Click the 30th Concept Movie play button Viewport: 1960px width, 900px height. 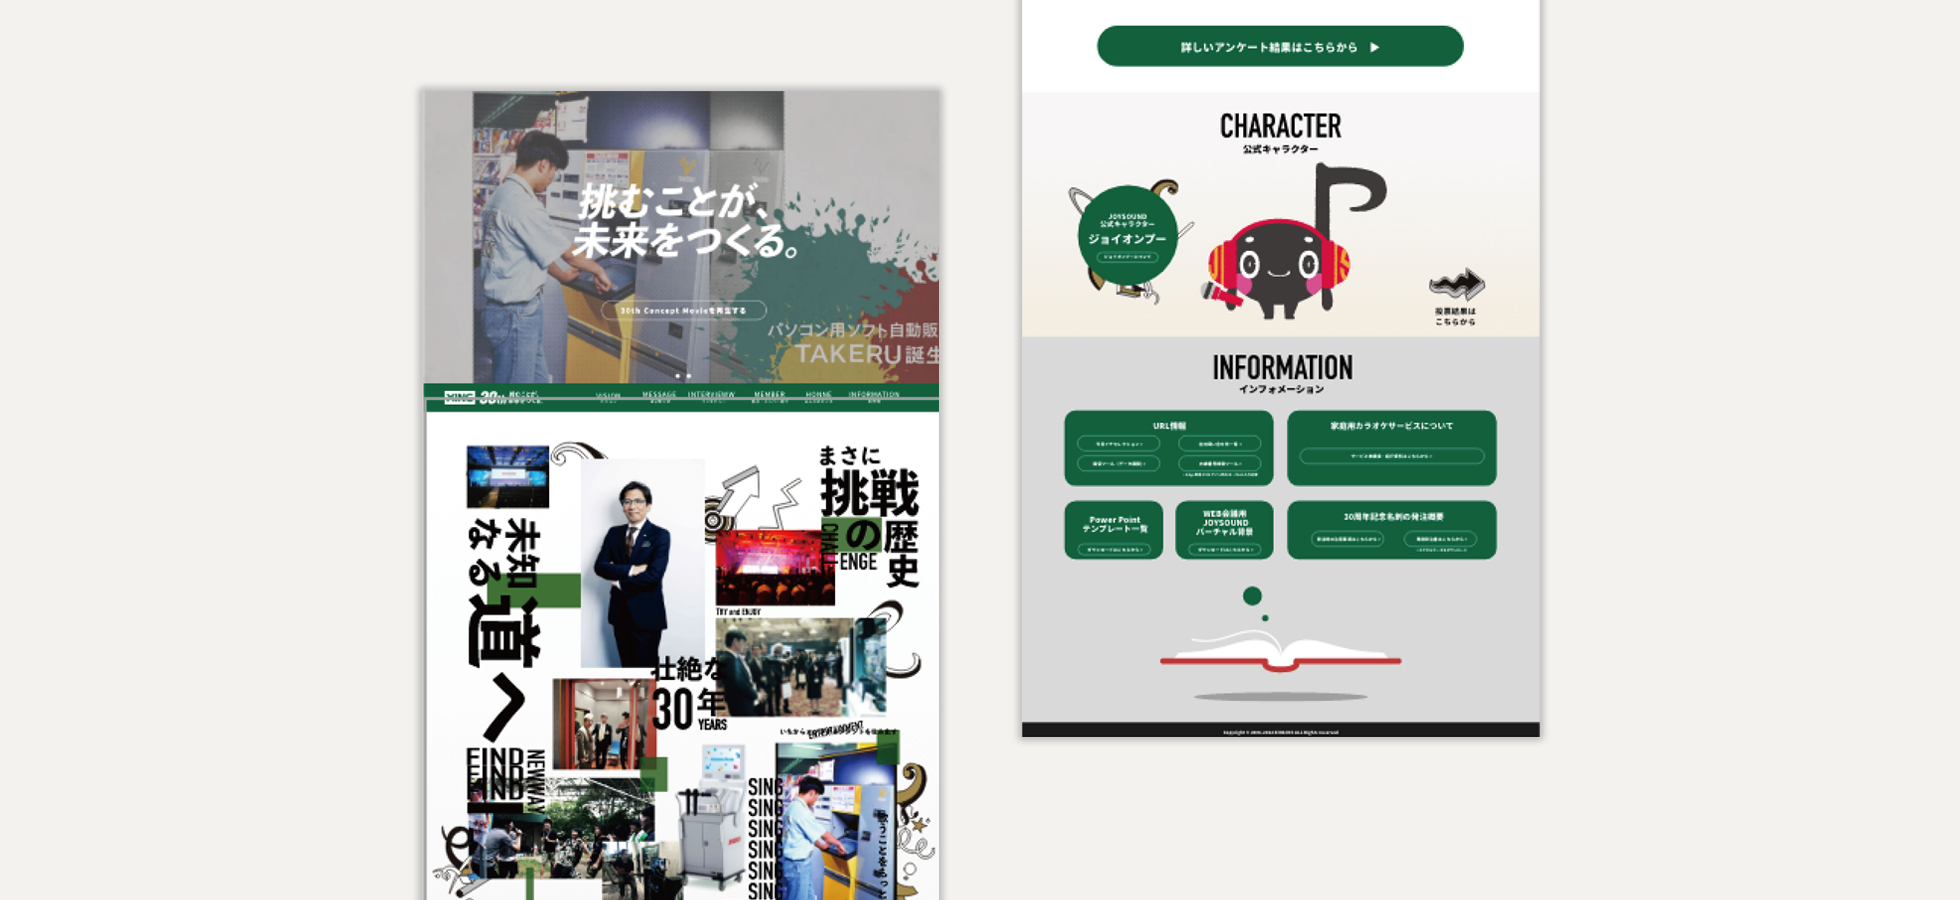point(684,311)
